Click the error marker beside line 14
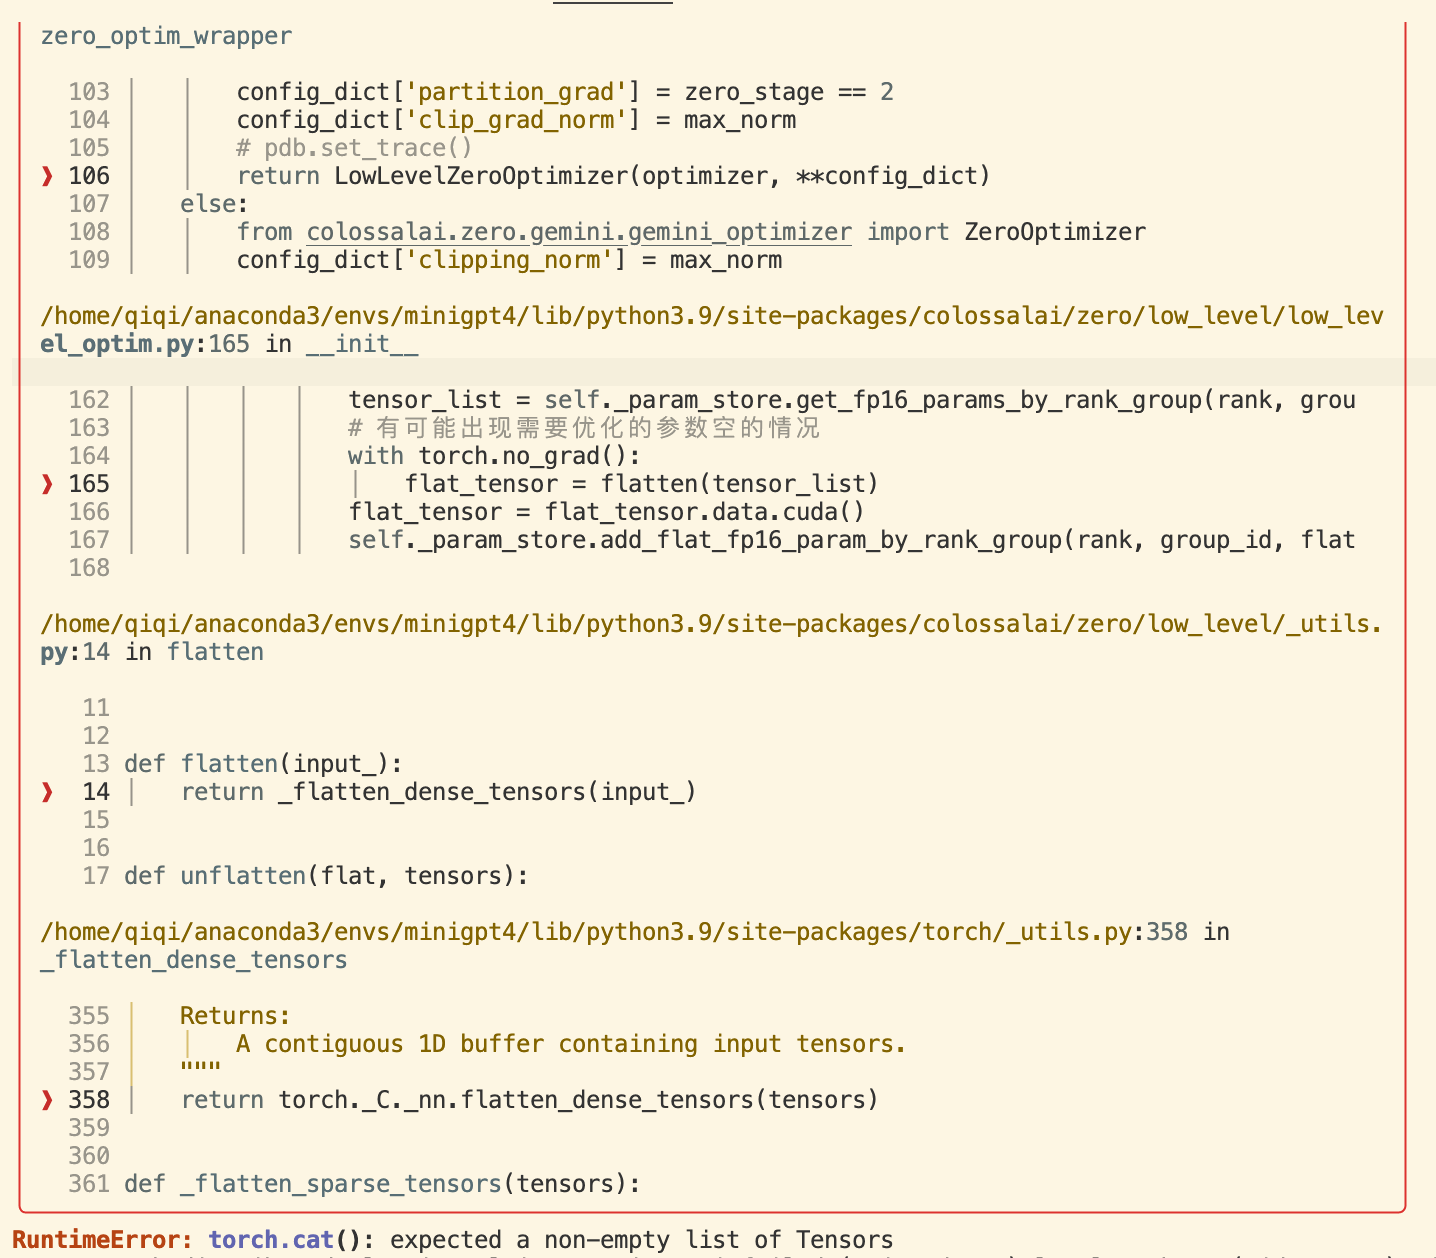The height and width of the screenshot is (1258, 1436). 46,791
